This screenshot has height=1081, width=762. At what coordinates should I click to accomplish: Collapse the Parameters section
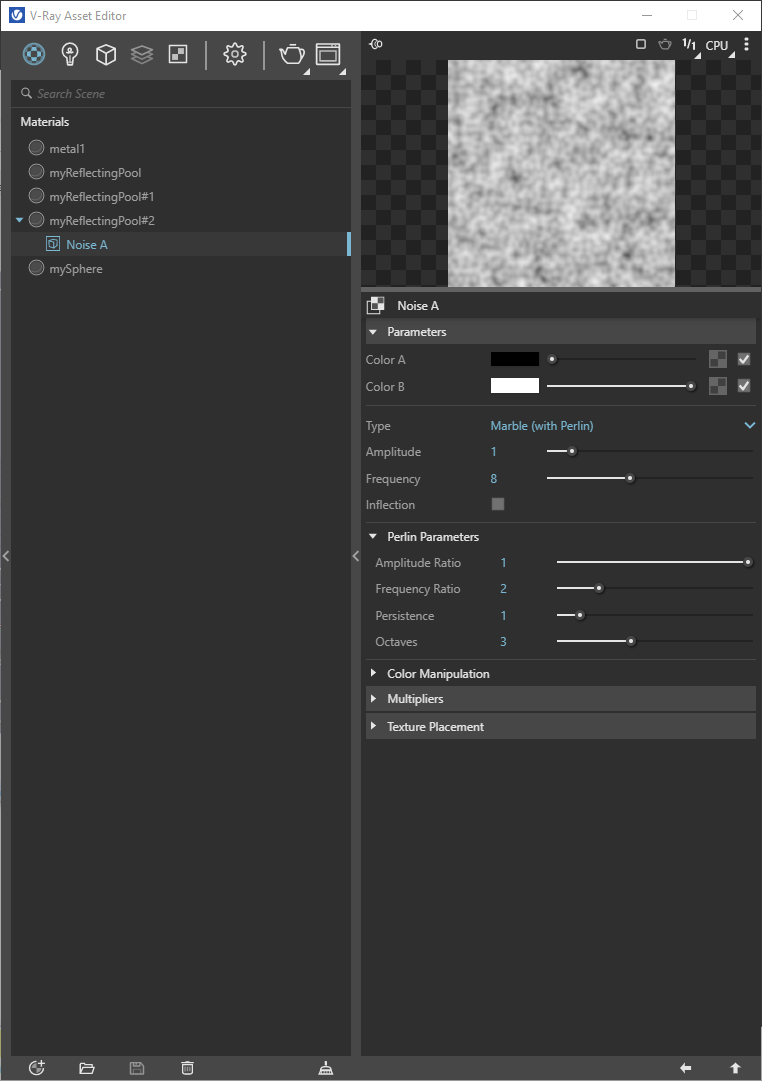[373, 332]
